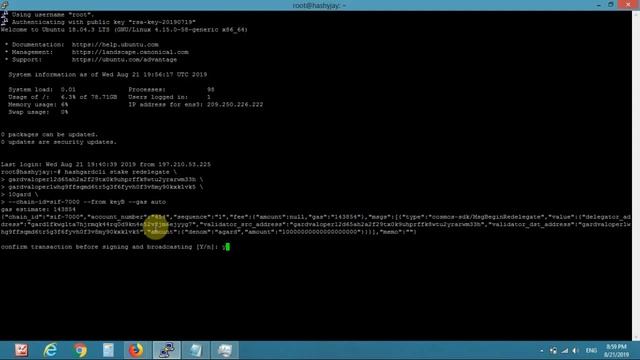Click 'gas estimate: 143854' output
This screenshot has height=360, width=640.
(38, 209)
